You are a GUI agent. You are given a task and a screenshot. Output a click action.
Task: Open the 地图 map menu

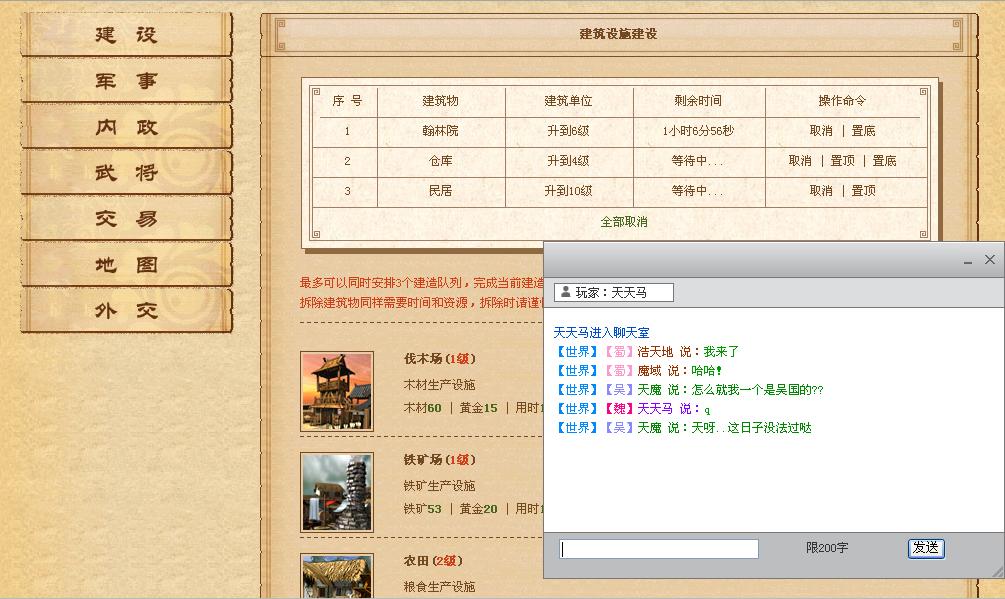point(127,265)
